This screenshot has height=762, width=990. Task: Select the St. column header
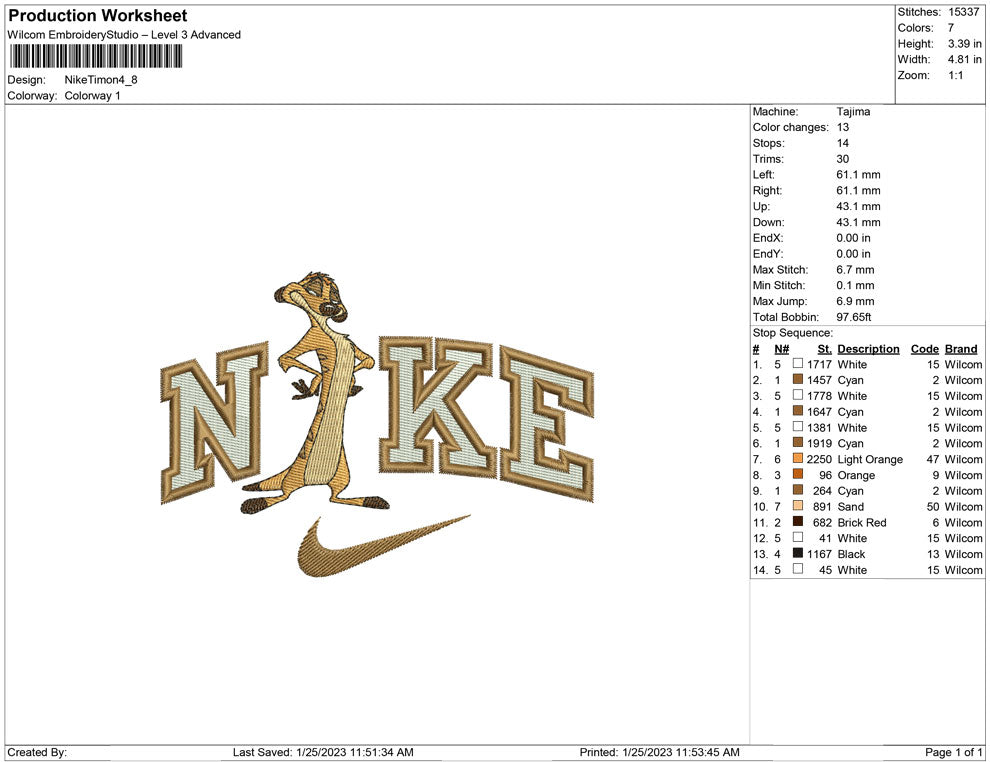tap(825, 349)
